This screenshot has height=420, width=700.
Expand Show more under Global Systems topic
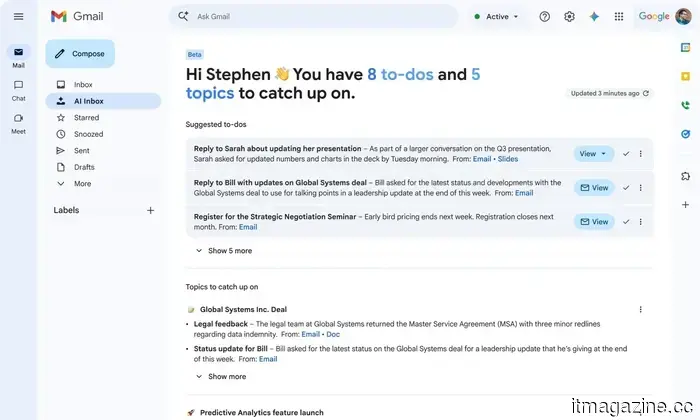tap(221, 377)
